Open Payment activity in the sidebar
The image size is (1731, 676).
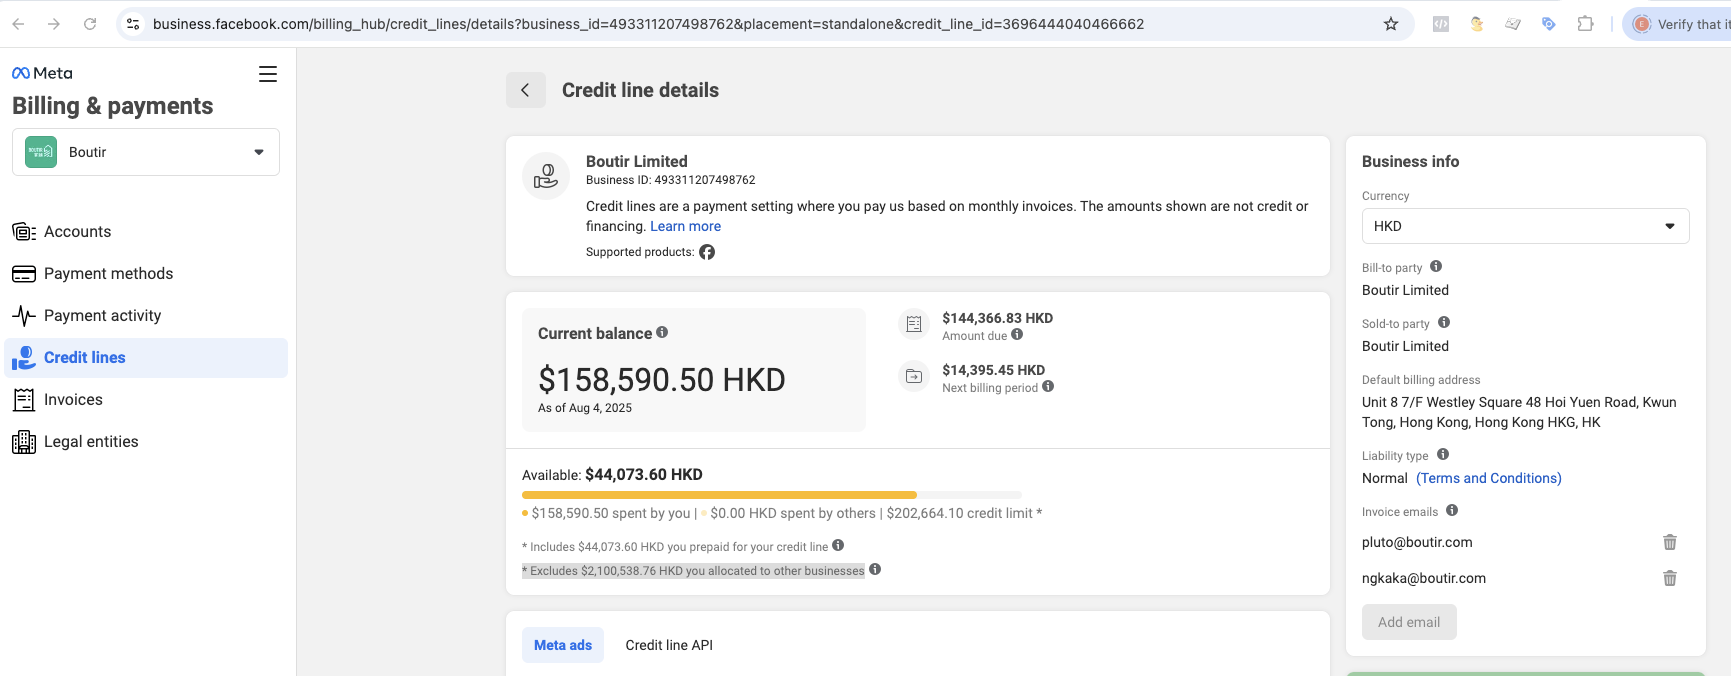(x=147, y=316)
